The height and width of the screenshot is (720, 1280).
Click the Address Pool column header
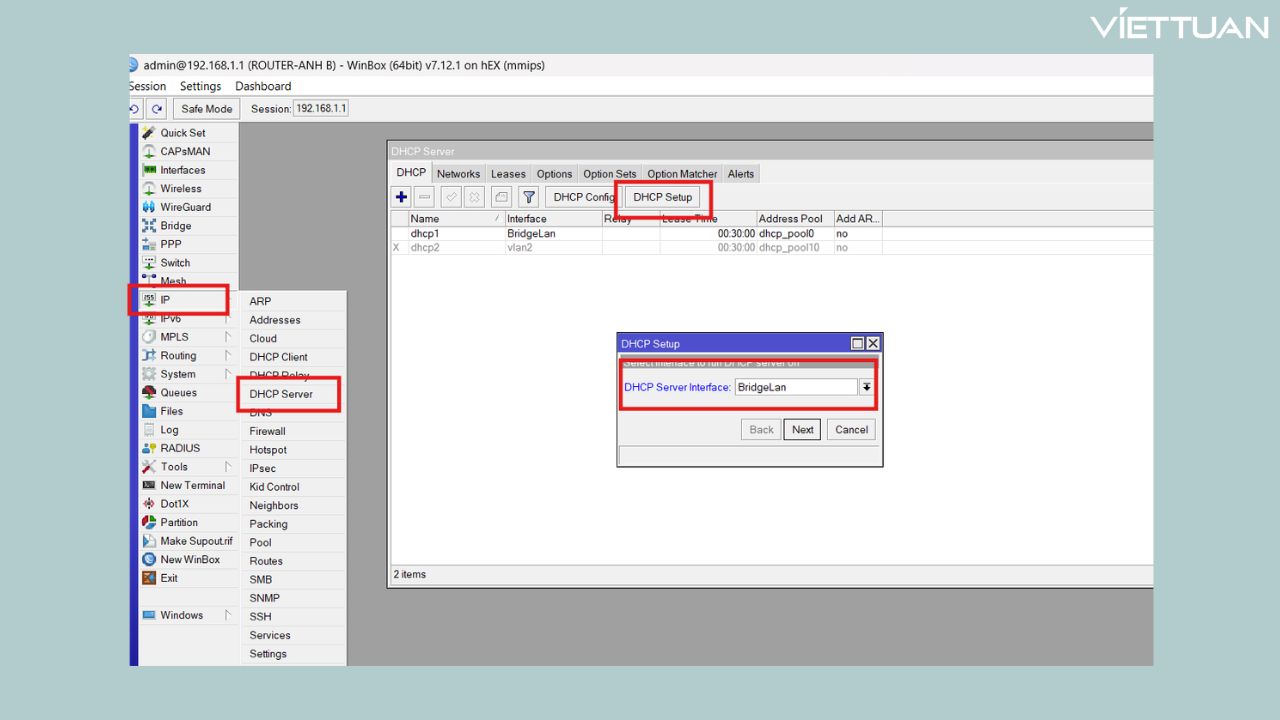(x=794, y=219)
